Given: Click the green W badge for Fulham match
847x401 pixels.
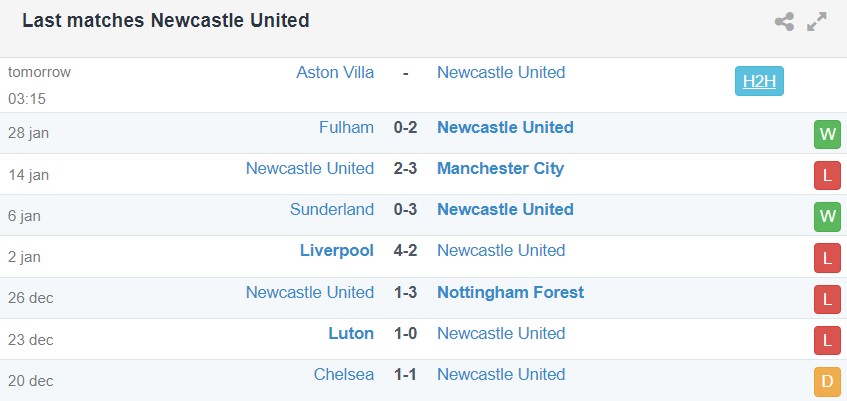Looking at the screenshot, I should (x=827, y=134).
